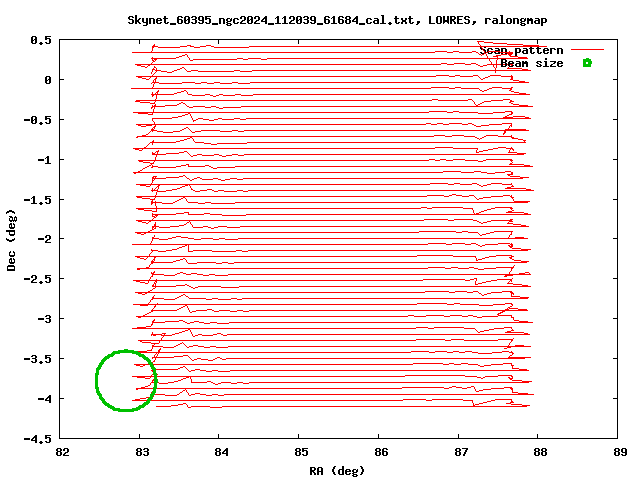Click the y-axis tick label -2
The height and width of the screenshot is (480, 640).
(x=44, y=239)
